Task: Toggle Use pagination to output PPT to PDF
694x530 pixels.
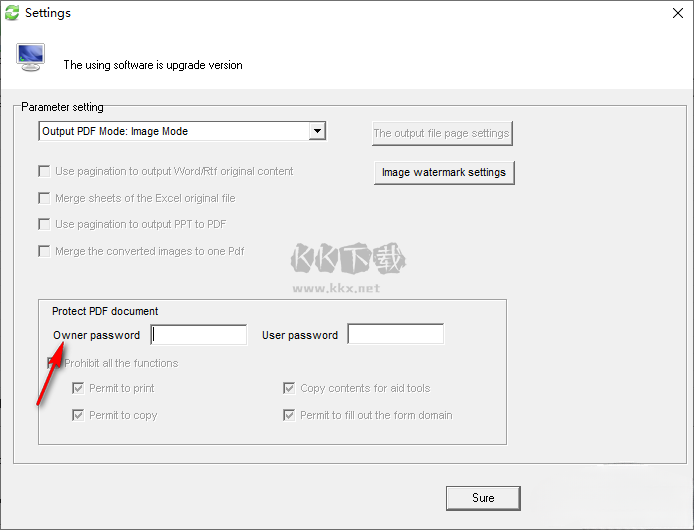Action: (44, 224)
